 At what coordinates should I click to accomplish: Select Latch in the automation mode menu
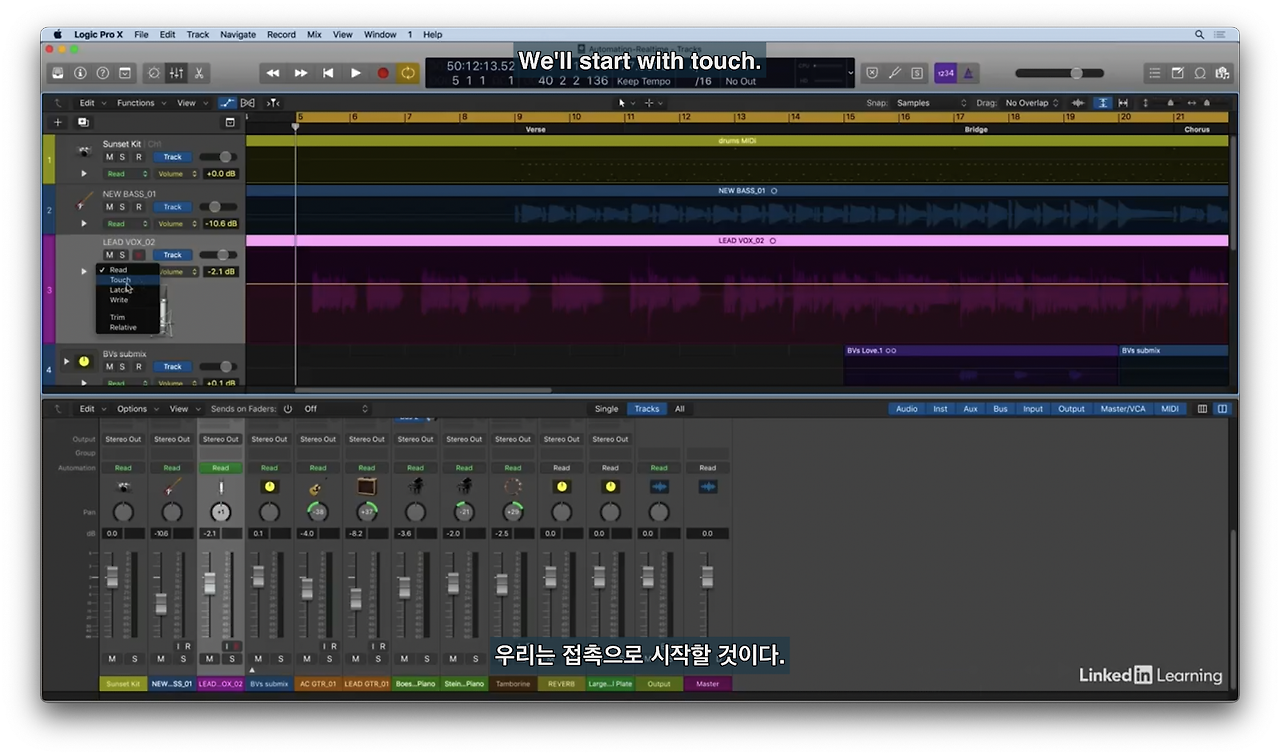[x=127, y=290]
